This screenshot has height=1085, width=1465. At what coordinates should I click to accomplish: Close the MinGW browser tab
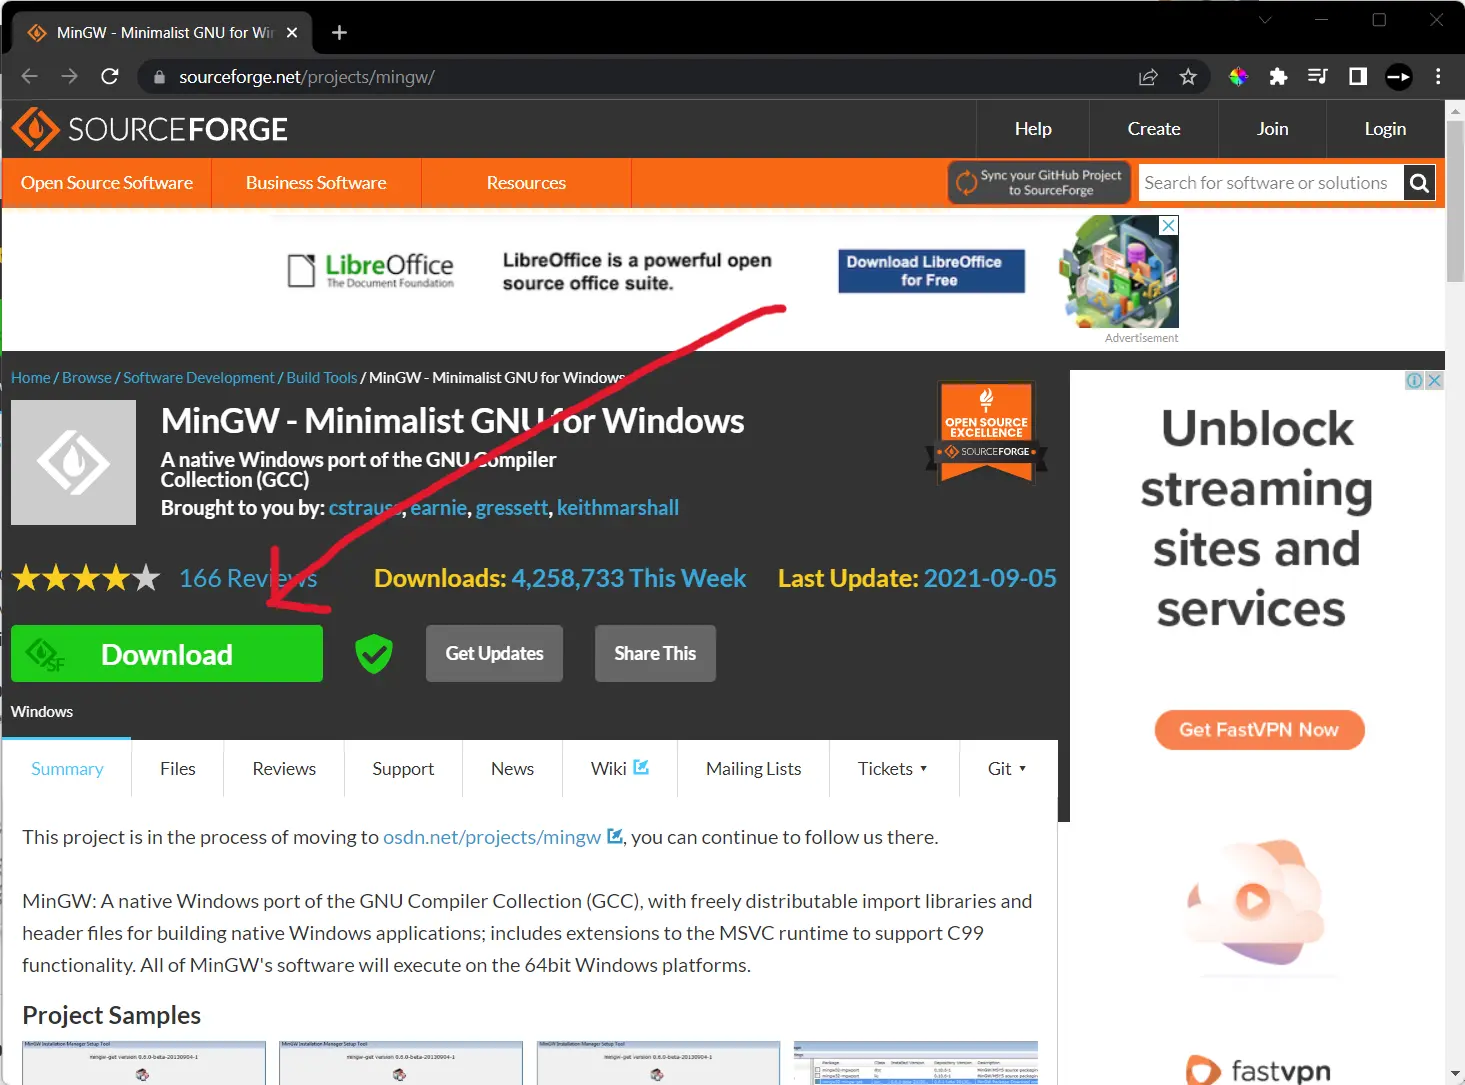292,33
